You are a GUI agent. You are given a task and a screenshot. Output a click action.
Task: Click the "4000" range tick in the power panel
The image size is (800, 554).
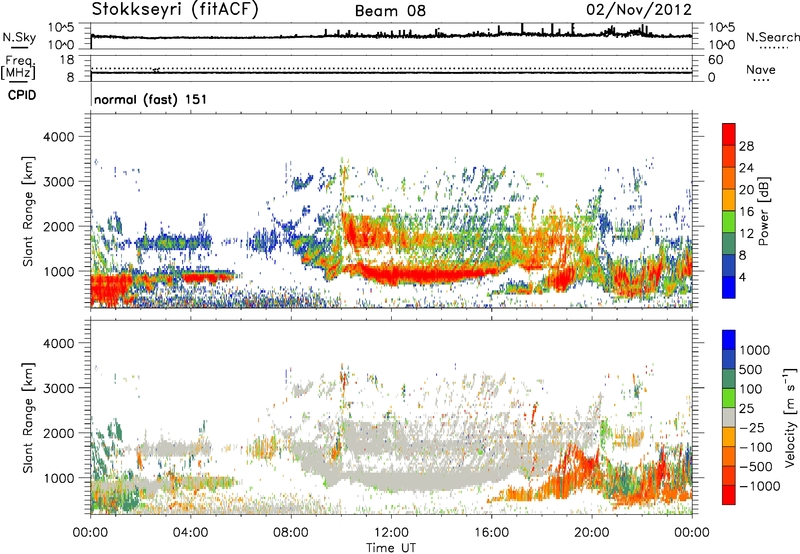click(58, 137)
